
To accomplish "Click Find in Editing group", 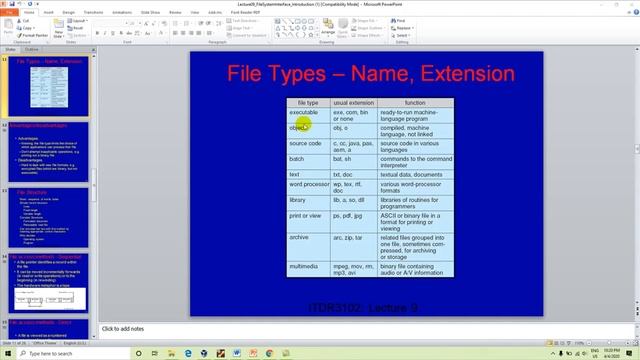I will 398,21.
